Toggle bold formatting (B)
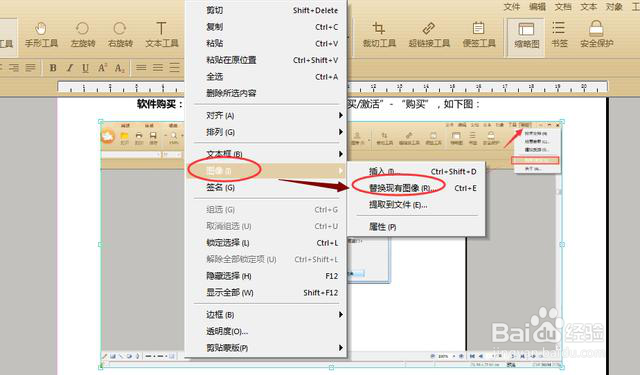The height and width of the screenshot is (375, 640). pos(53,68)
